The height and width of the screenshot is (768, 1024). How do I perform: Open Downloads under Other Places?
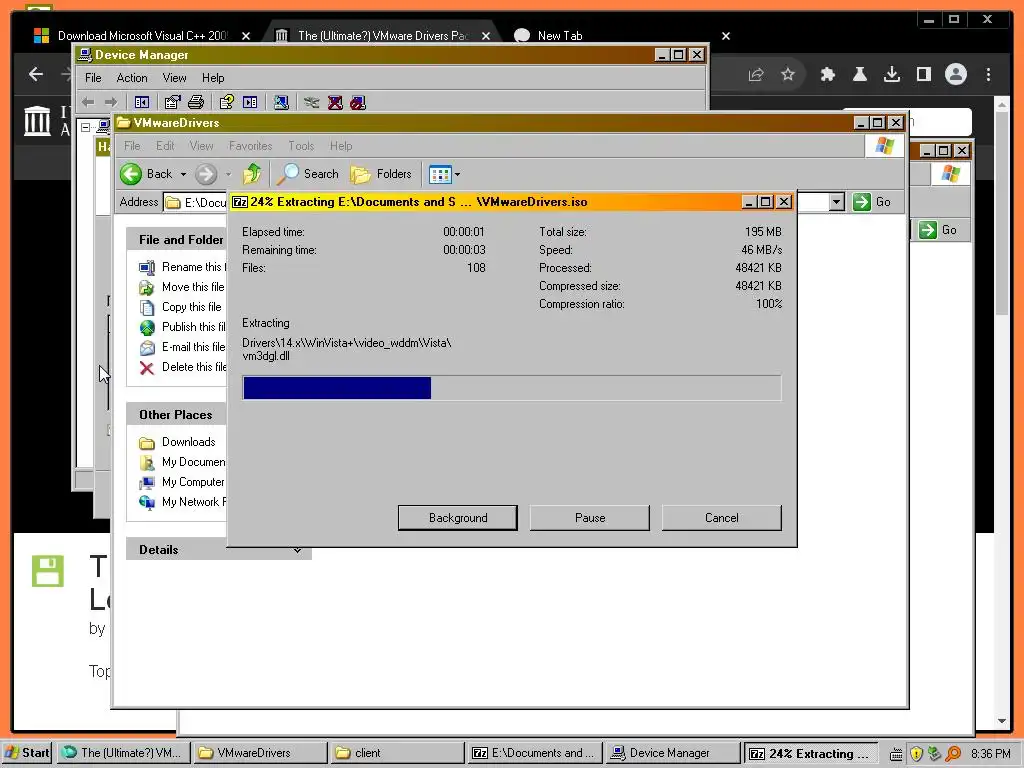click(178, 442)
